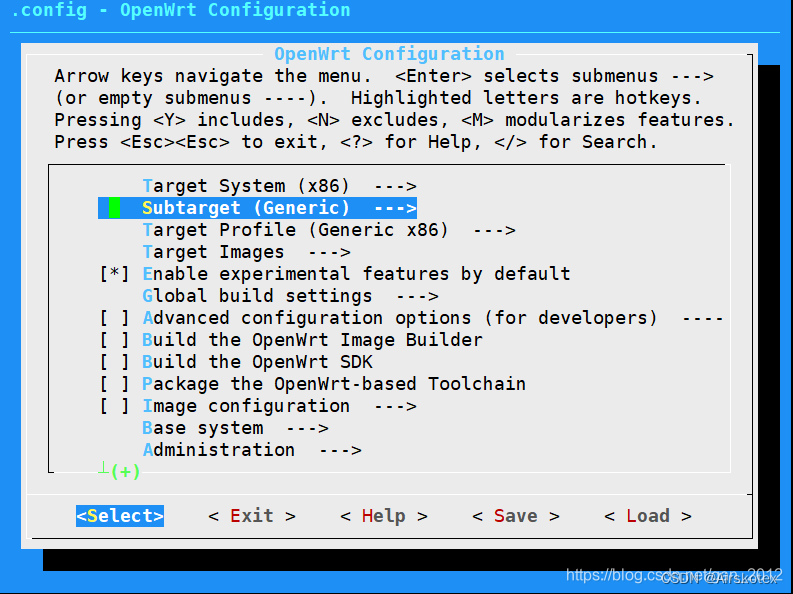Click the < Save > button
The height and width of the screenshot is (594, 793).
[516, 516]
